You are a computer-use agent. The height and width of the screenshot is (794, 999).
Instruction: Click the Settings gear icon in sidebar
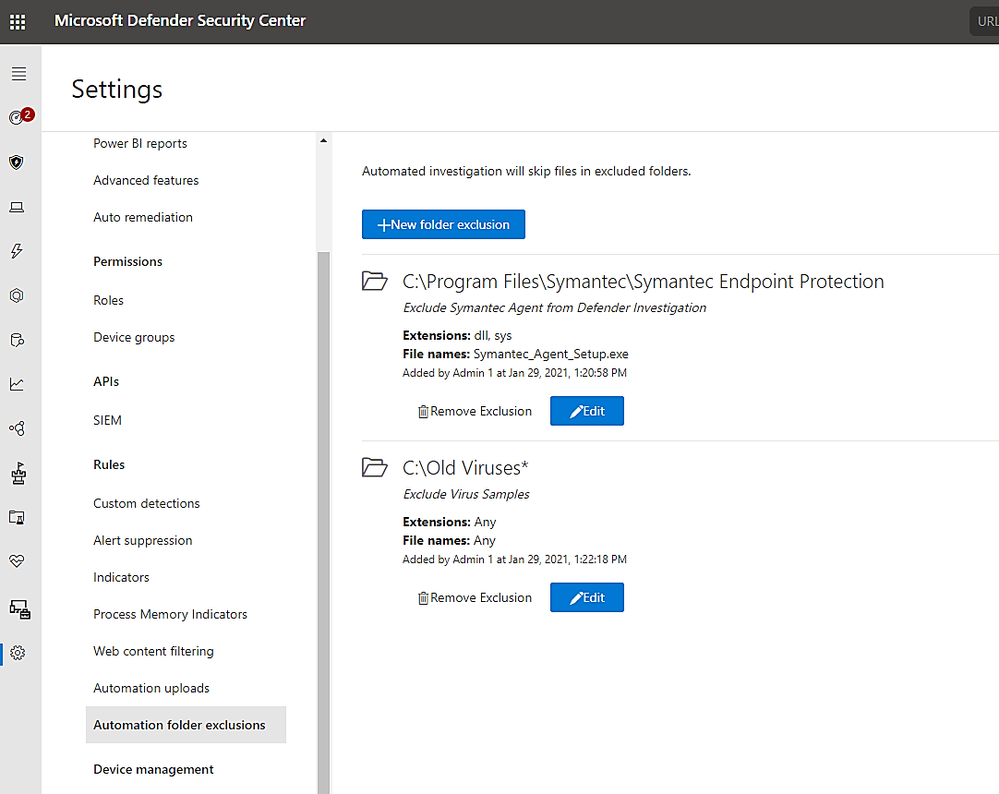[x=17, y=653]
